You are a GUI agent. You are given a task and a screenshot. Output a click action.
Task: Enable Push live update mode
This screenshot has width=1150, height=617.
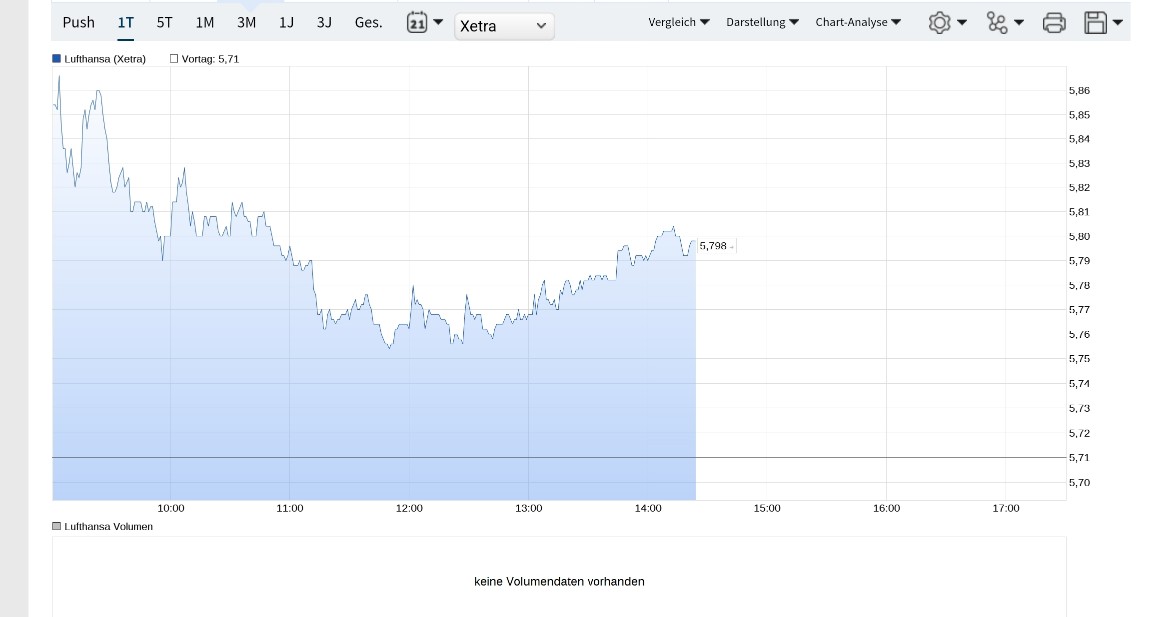coord(78,22)
